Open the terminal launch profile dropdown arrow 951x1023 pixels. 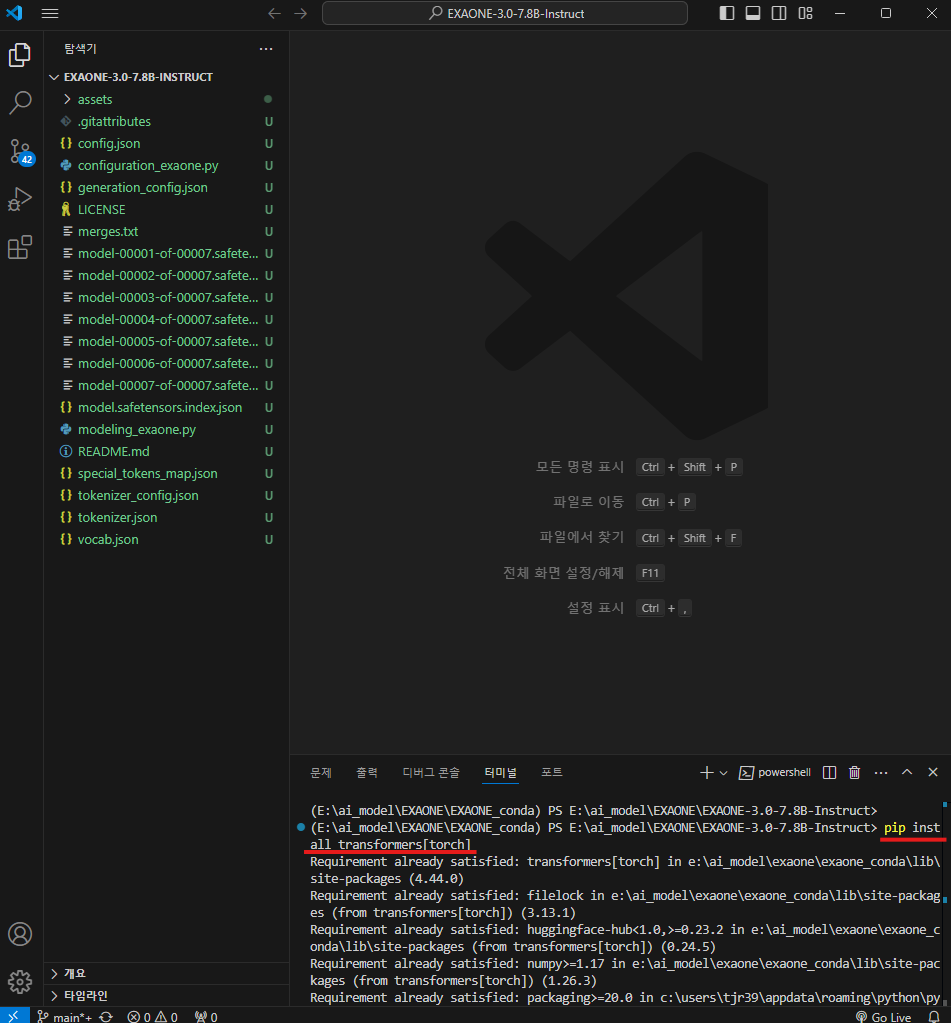[x=723, y=772]
